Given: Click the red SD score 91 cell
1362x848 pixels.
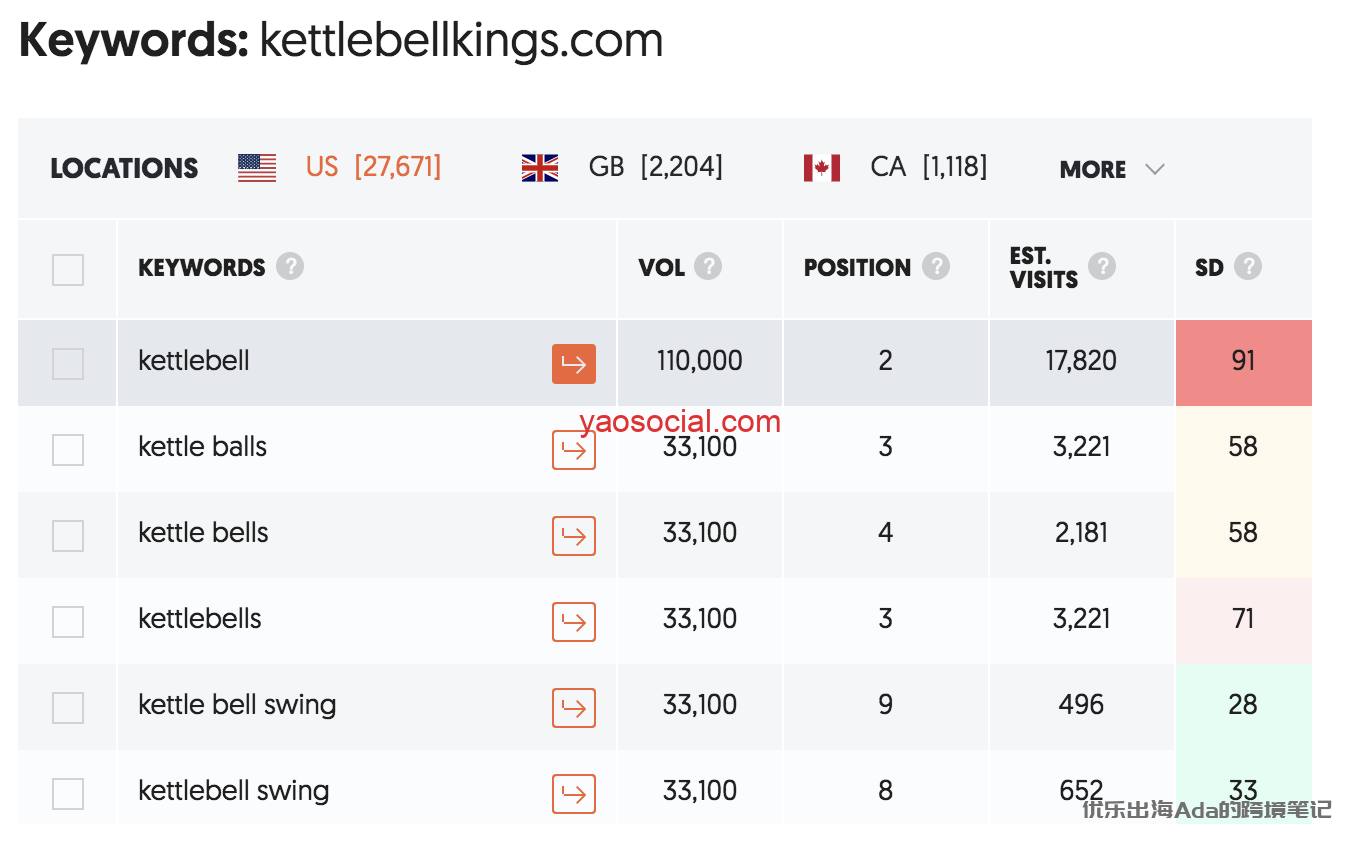Looking at the screenshot, I should tap(1243, 362).
